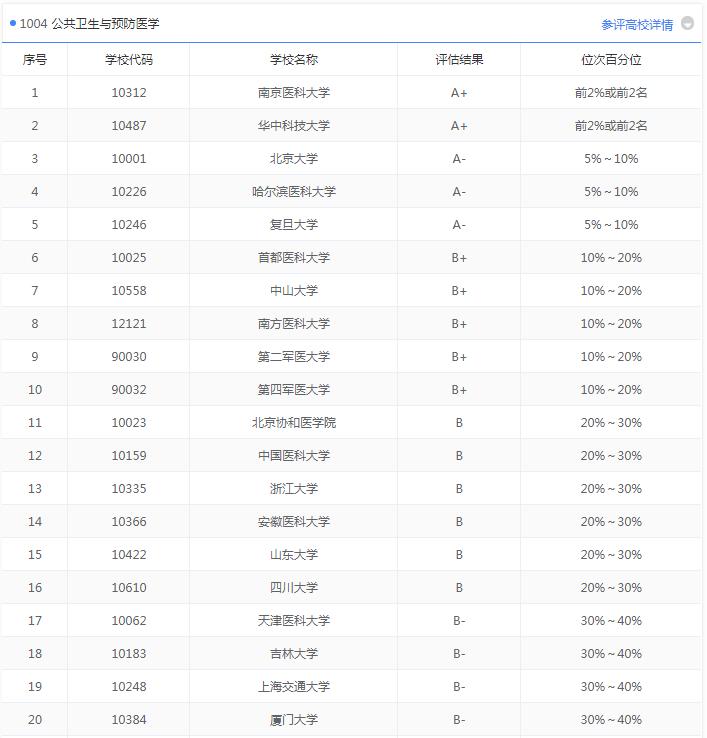Viewport: 707px width, 738px height.
Task: Click the B+ result for 中山大学
Action: coord(459,290)
